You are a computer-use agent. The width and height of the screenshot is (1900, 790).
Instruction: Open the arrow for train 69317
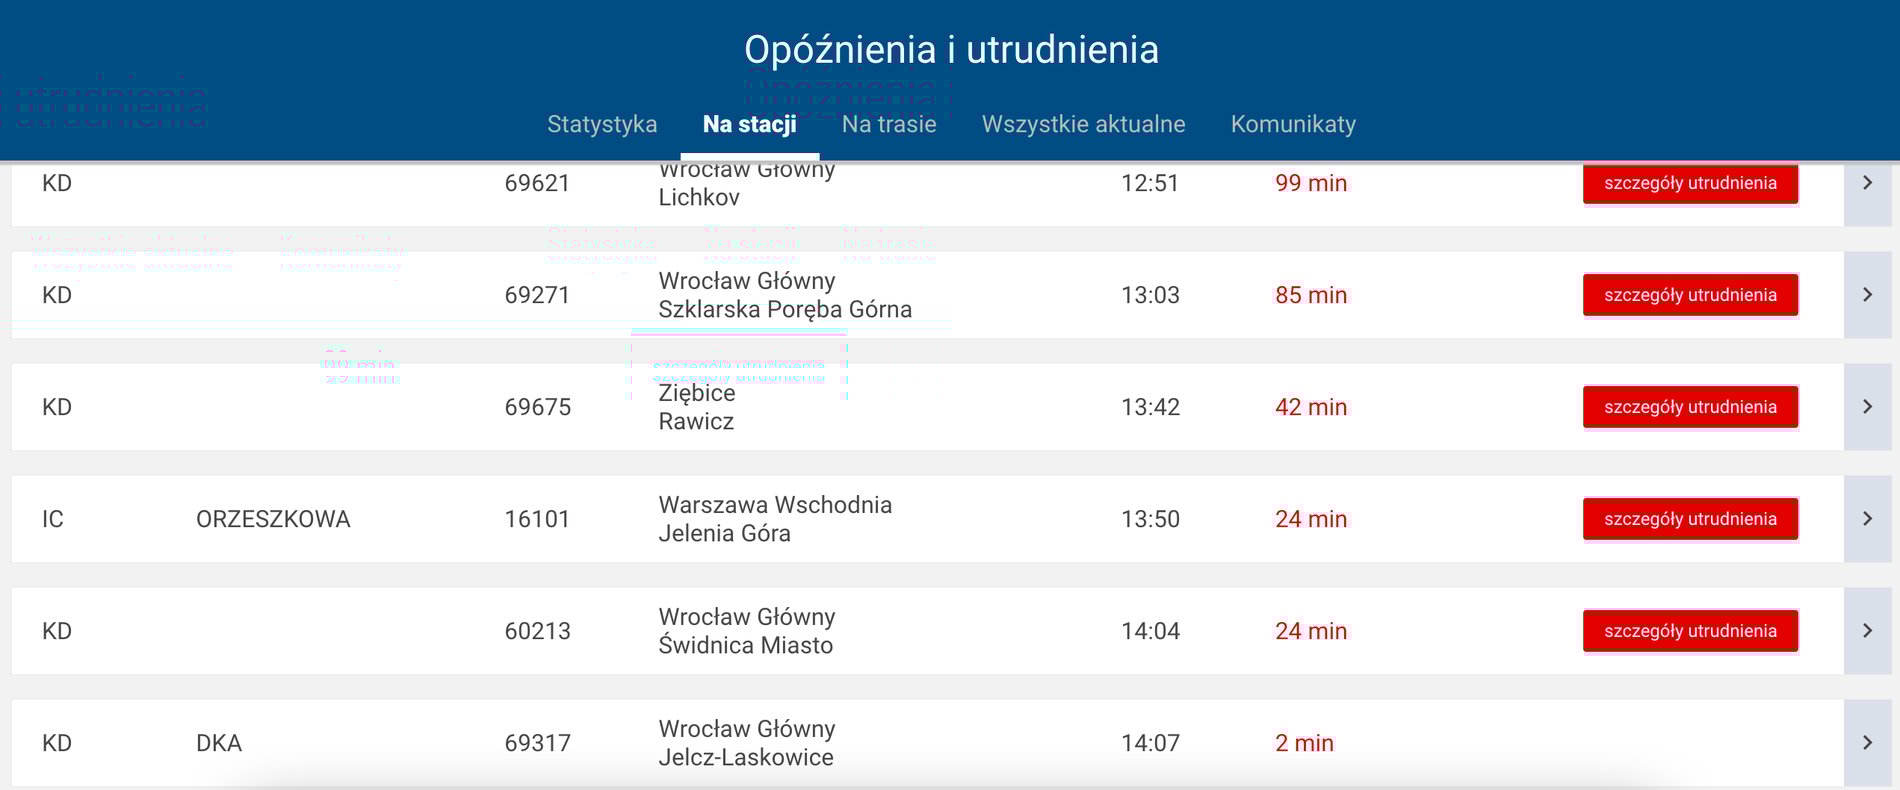click(1867, 743)
